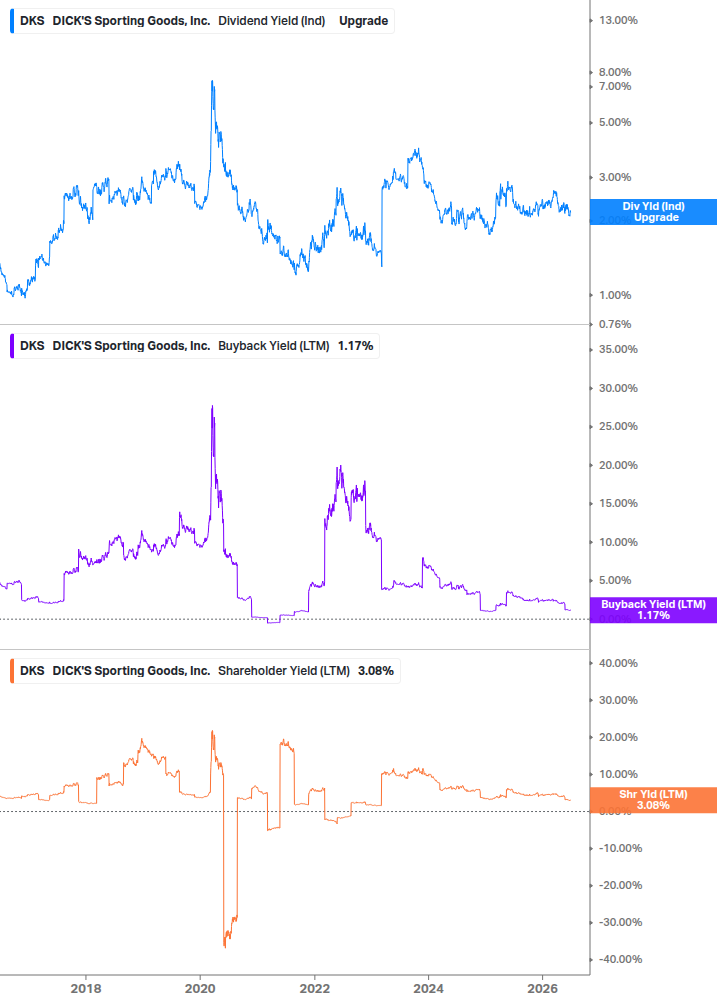Click the Buyback Yield (LTM) legend label
This screenshot has height=1005, width=717.
tap(274, 346)
